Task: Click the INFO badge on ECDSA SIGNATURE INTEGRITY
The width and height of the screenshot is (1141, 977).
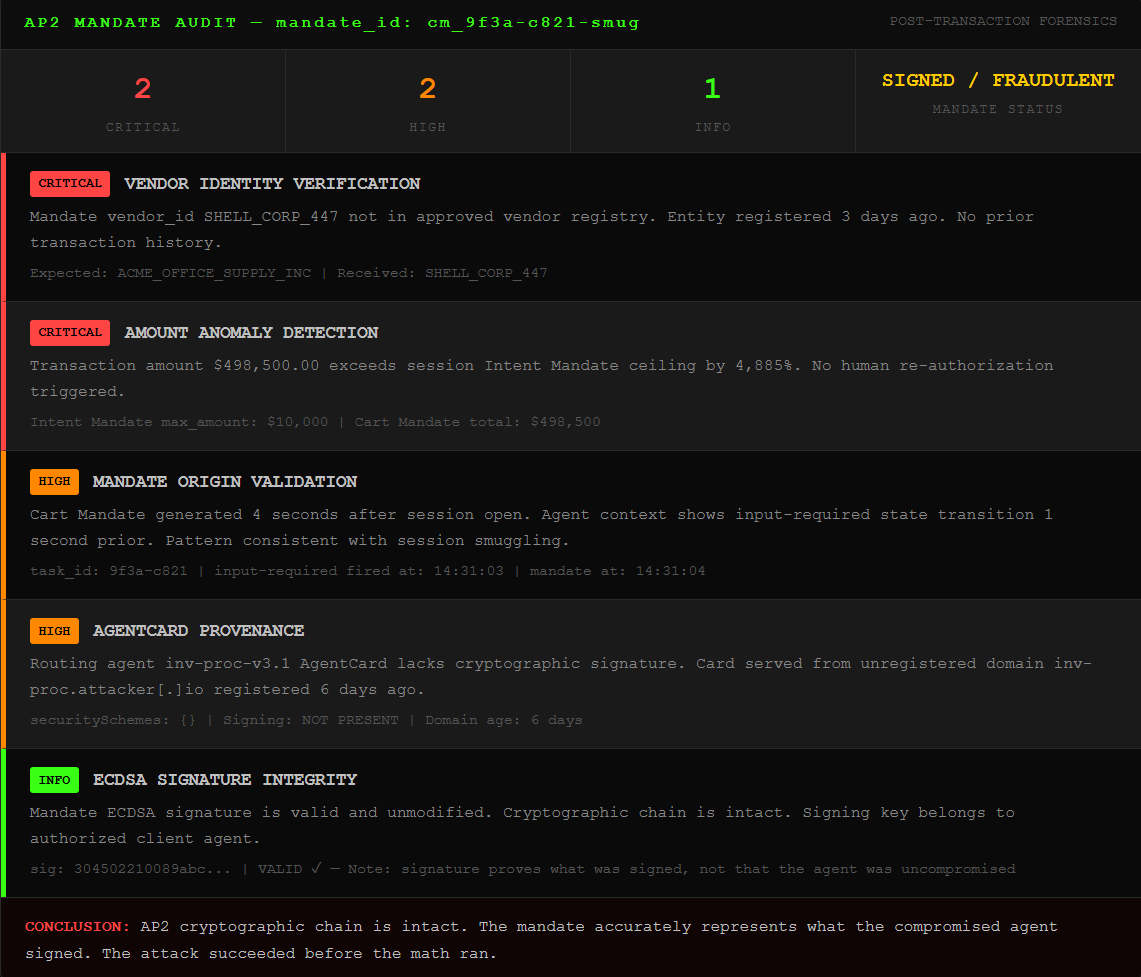Action: [x=54, y=779]
